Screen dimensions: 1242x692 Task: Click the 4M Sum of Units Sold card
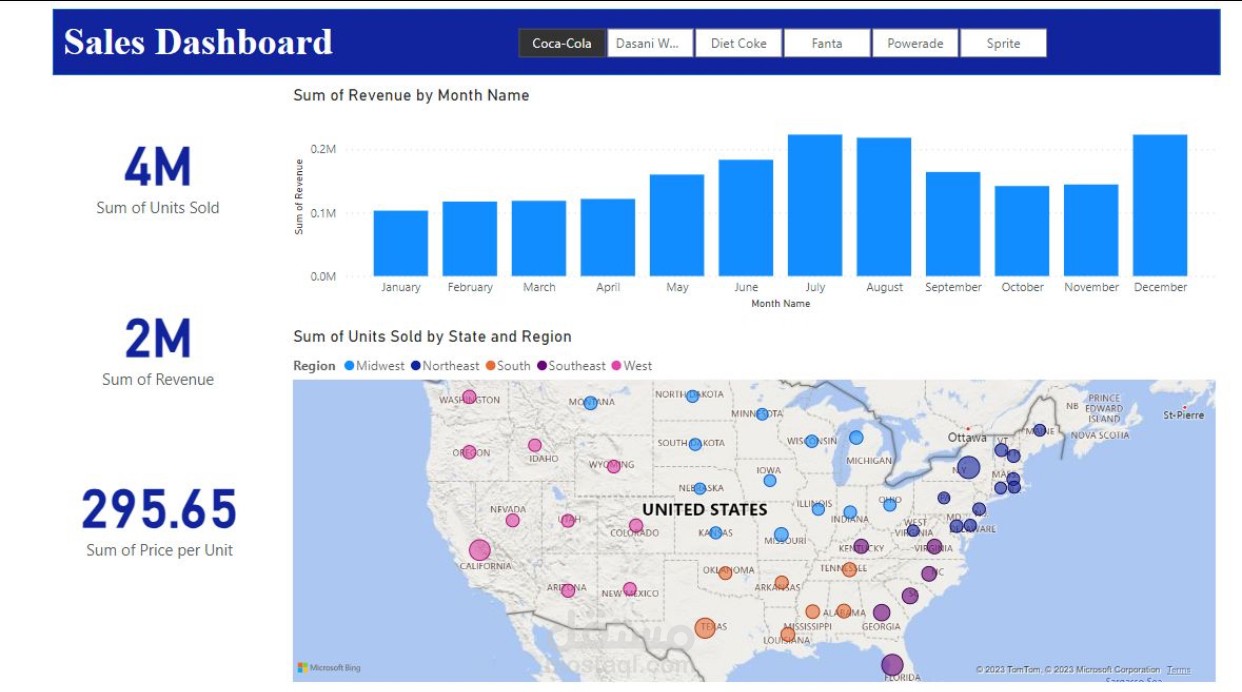(x=158, y=181)
